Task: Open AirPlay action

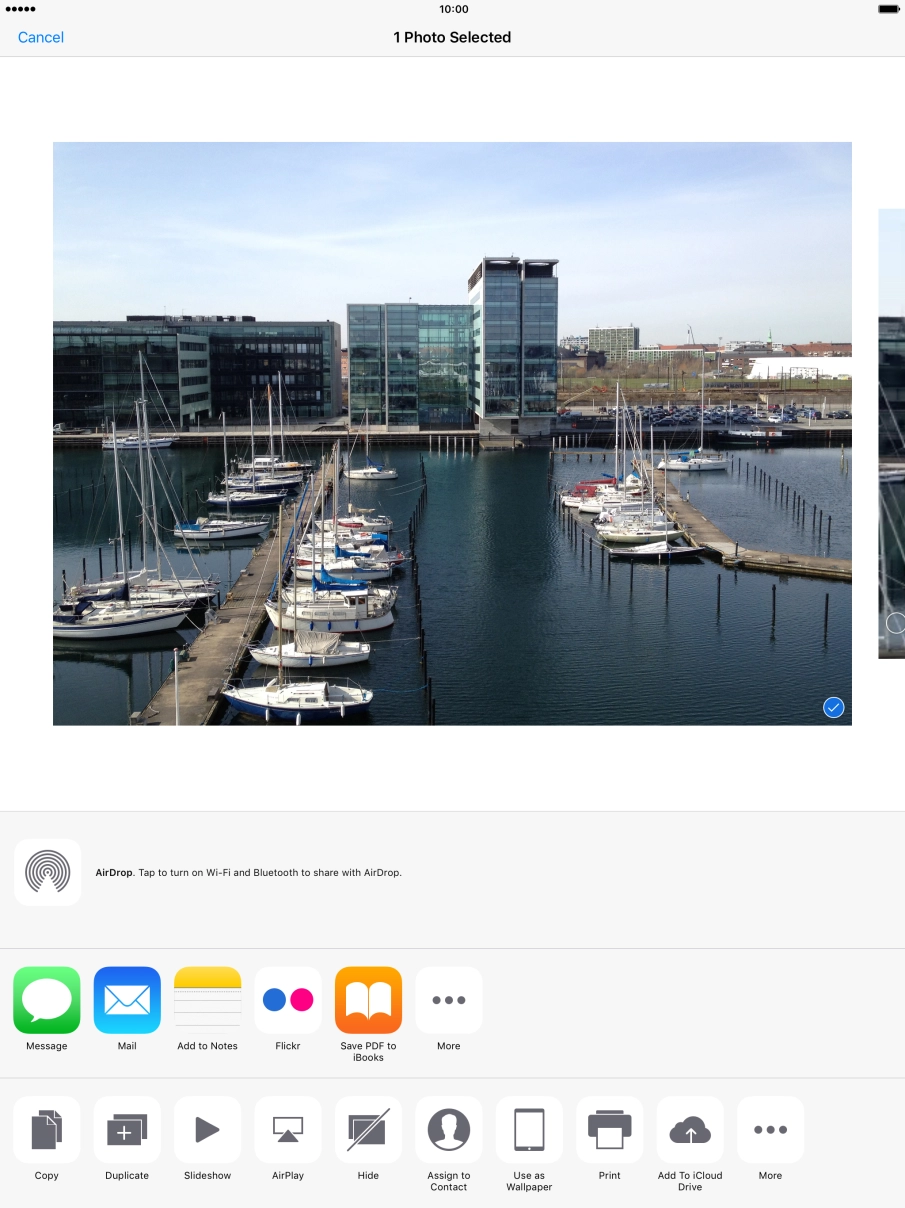Action: click(288, 1130)
